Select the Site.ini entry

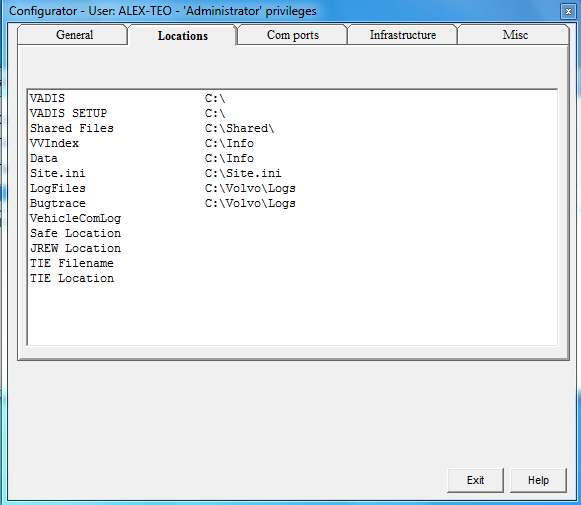(x=292, y=173)
